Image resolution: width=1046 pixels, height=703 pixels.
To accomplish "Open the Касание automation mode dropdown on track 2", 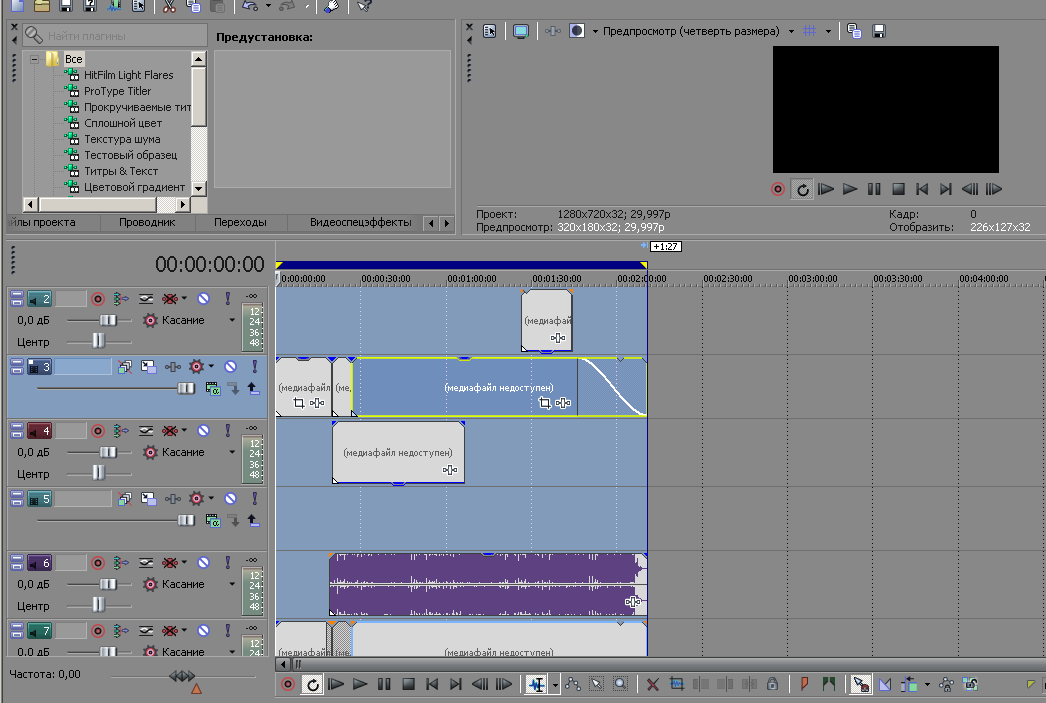I will [x=232, y=320].
